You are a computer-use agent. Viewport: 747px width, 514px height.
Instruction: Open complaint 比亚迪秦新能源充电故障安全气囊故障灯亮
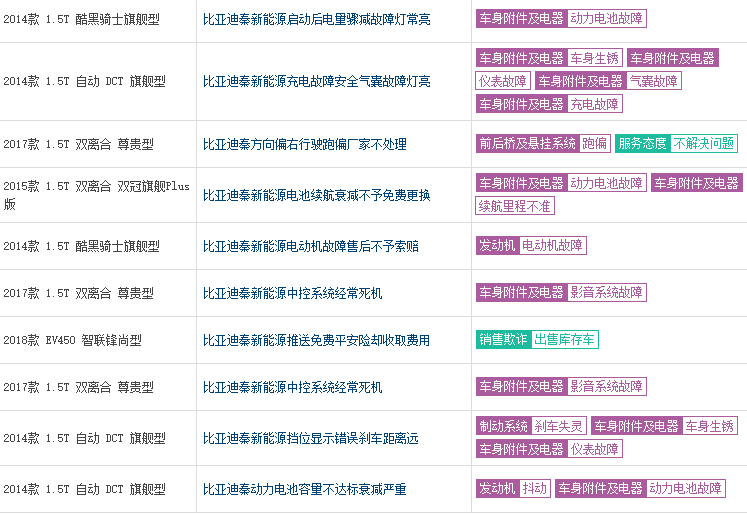pyautogui.click(x=316, y=81)
